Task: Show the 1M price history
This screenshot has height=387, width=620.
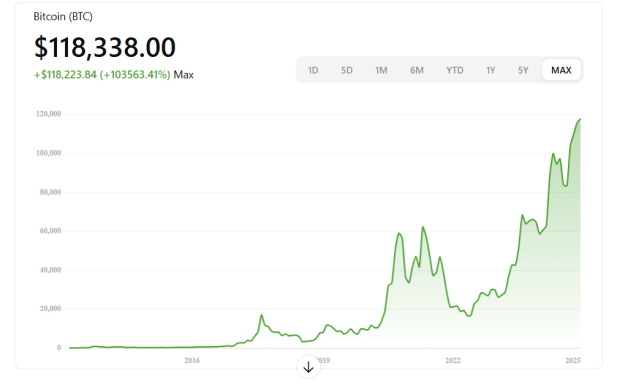Action: click(381, 70)
